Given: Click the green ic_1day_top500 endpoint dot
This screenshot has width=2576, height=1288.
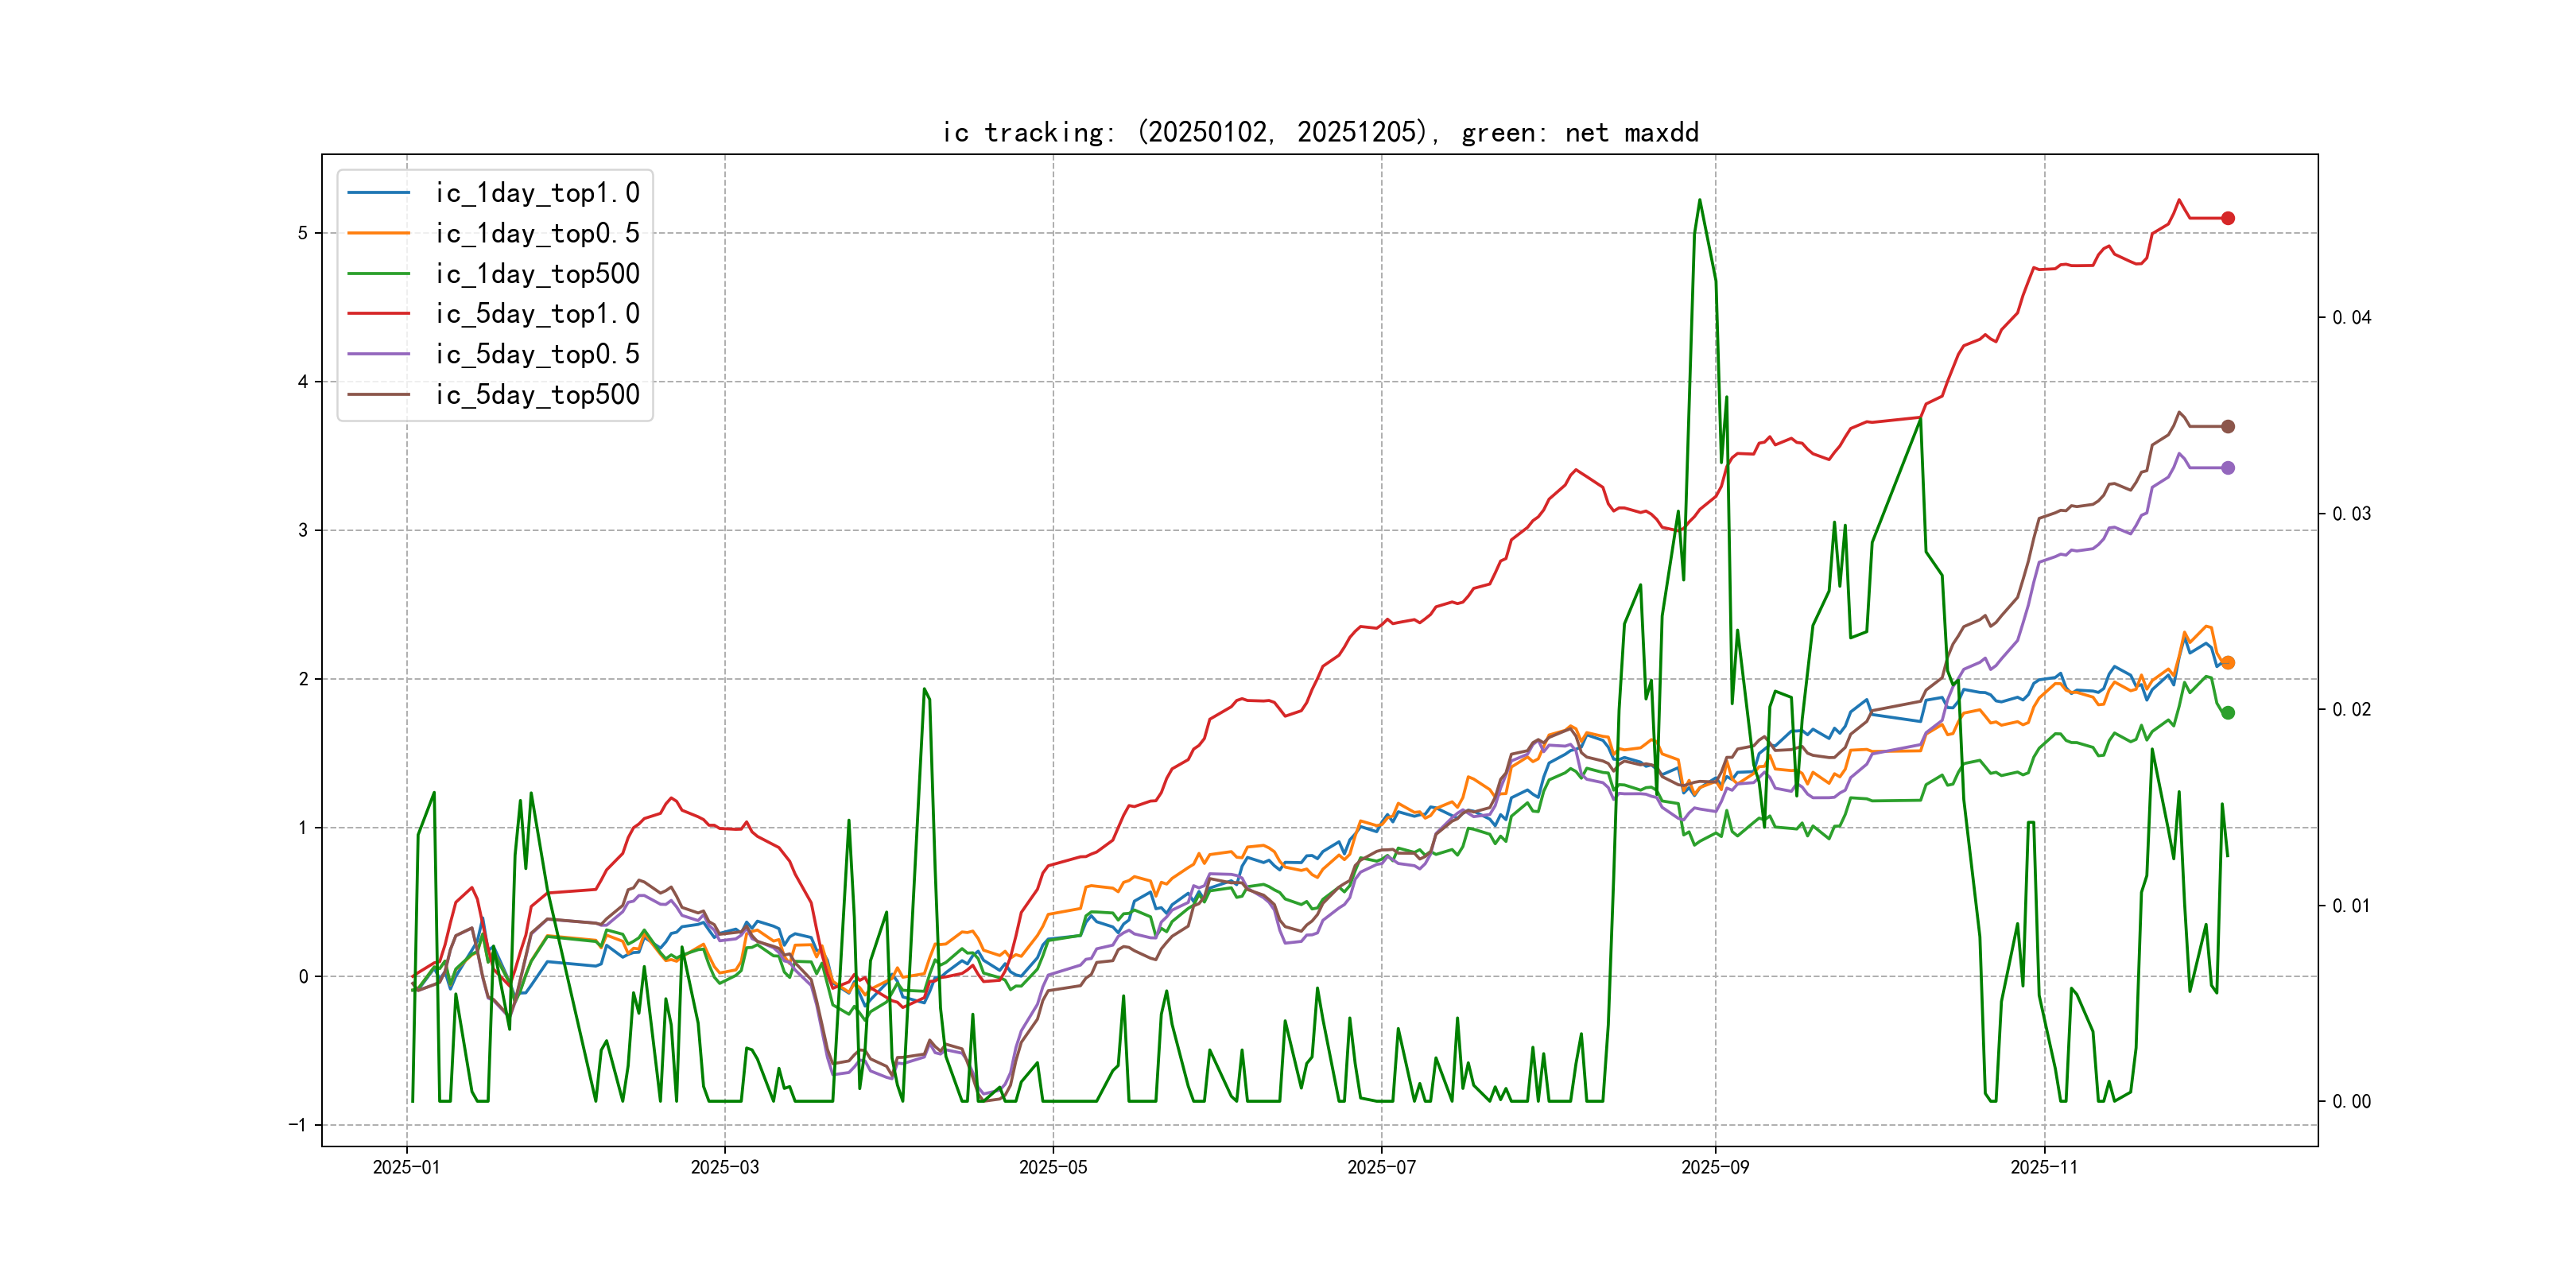Looking at the screenshot, I should (x=2228, y=713).
